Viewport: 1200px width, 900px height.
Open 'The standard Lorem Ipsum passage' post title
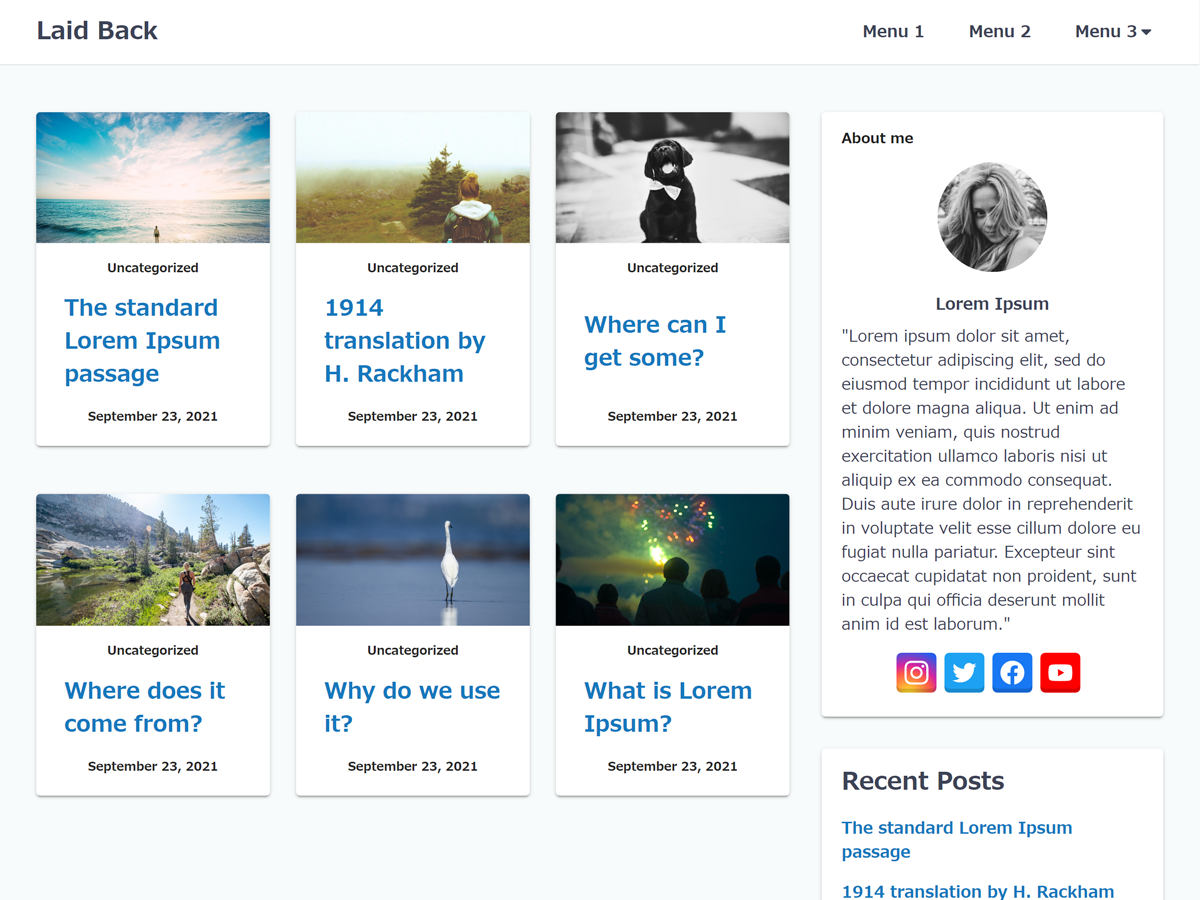[142, 340]
